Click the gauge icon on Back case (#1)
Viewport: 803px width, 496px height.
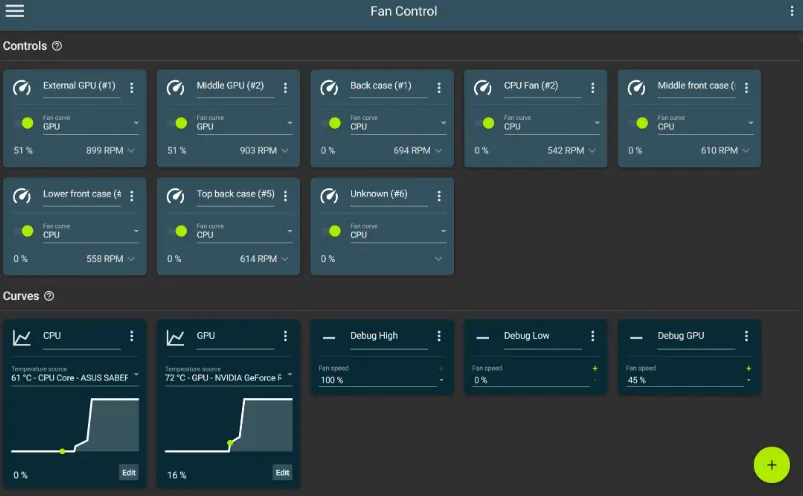point(329,88)
